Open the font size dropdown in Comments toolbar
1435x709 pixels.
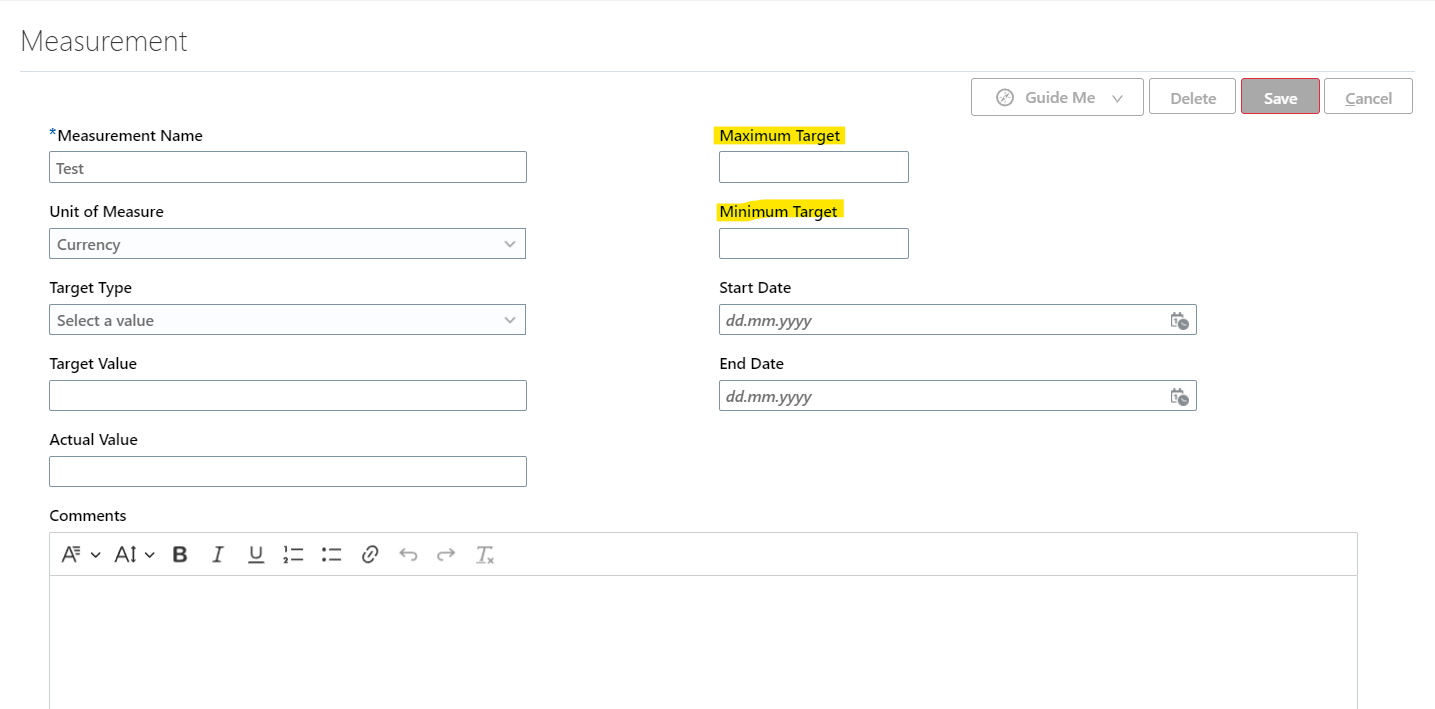tap(134, 554)
